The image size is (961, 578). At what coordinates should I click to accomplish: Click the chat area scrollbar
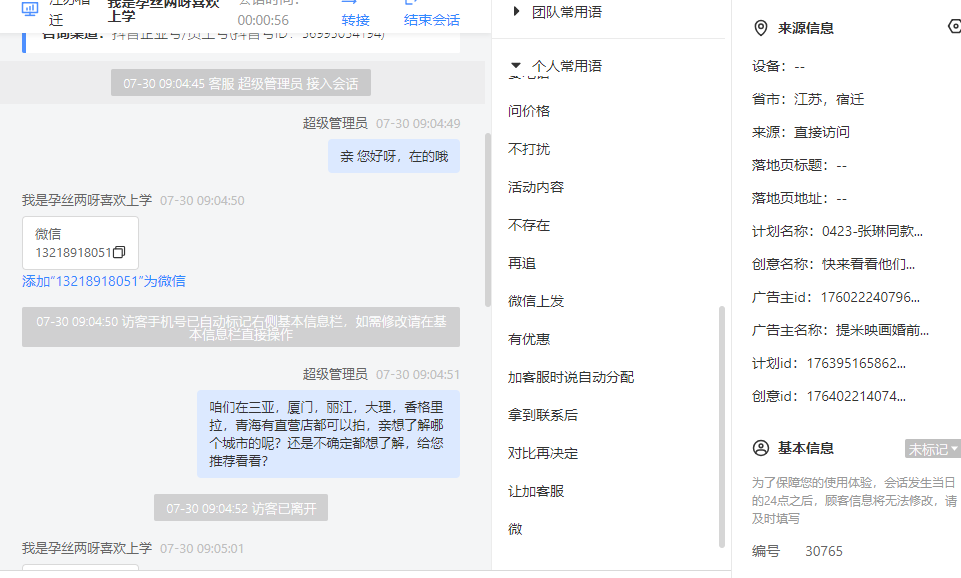pyautogui.click(x=488, y=219)
